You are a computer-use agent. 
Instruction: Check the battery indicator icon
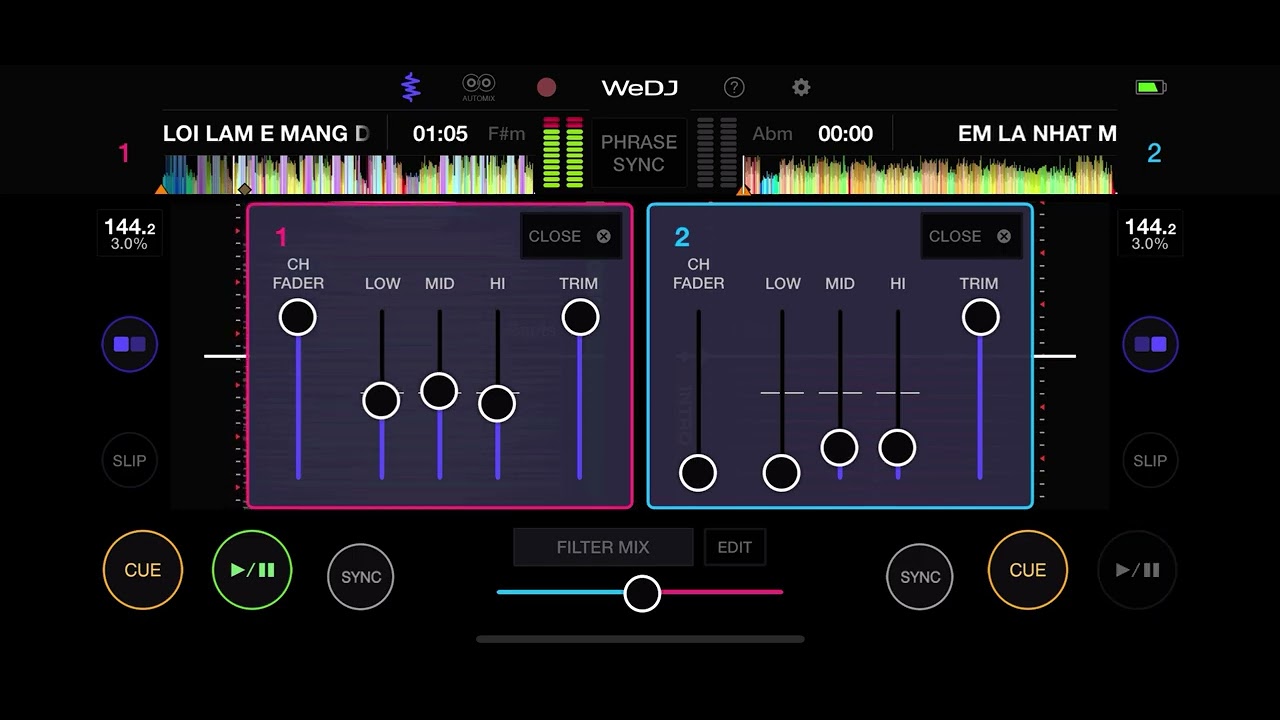pyautogui.click(x=1151, y=88)
